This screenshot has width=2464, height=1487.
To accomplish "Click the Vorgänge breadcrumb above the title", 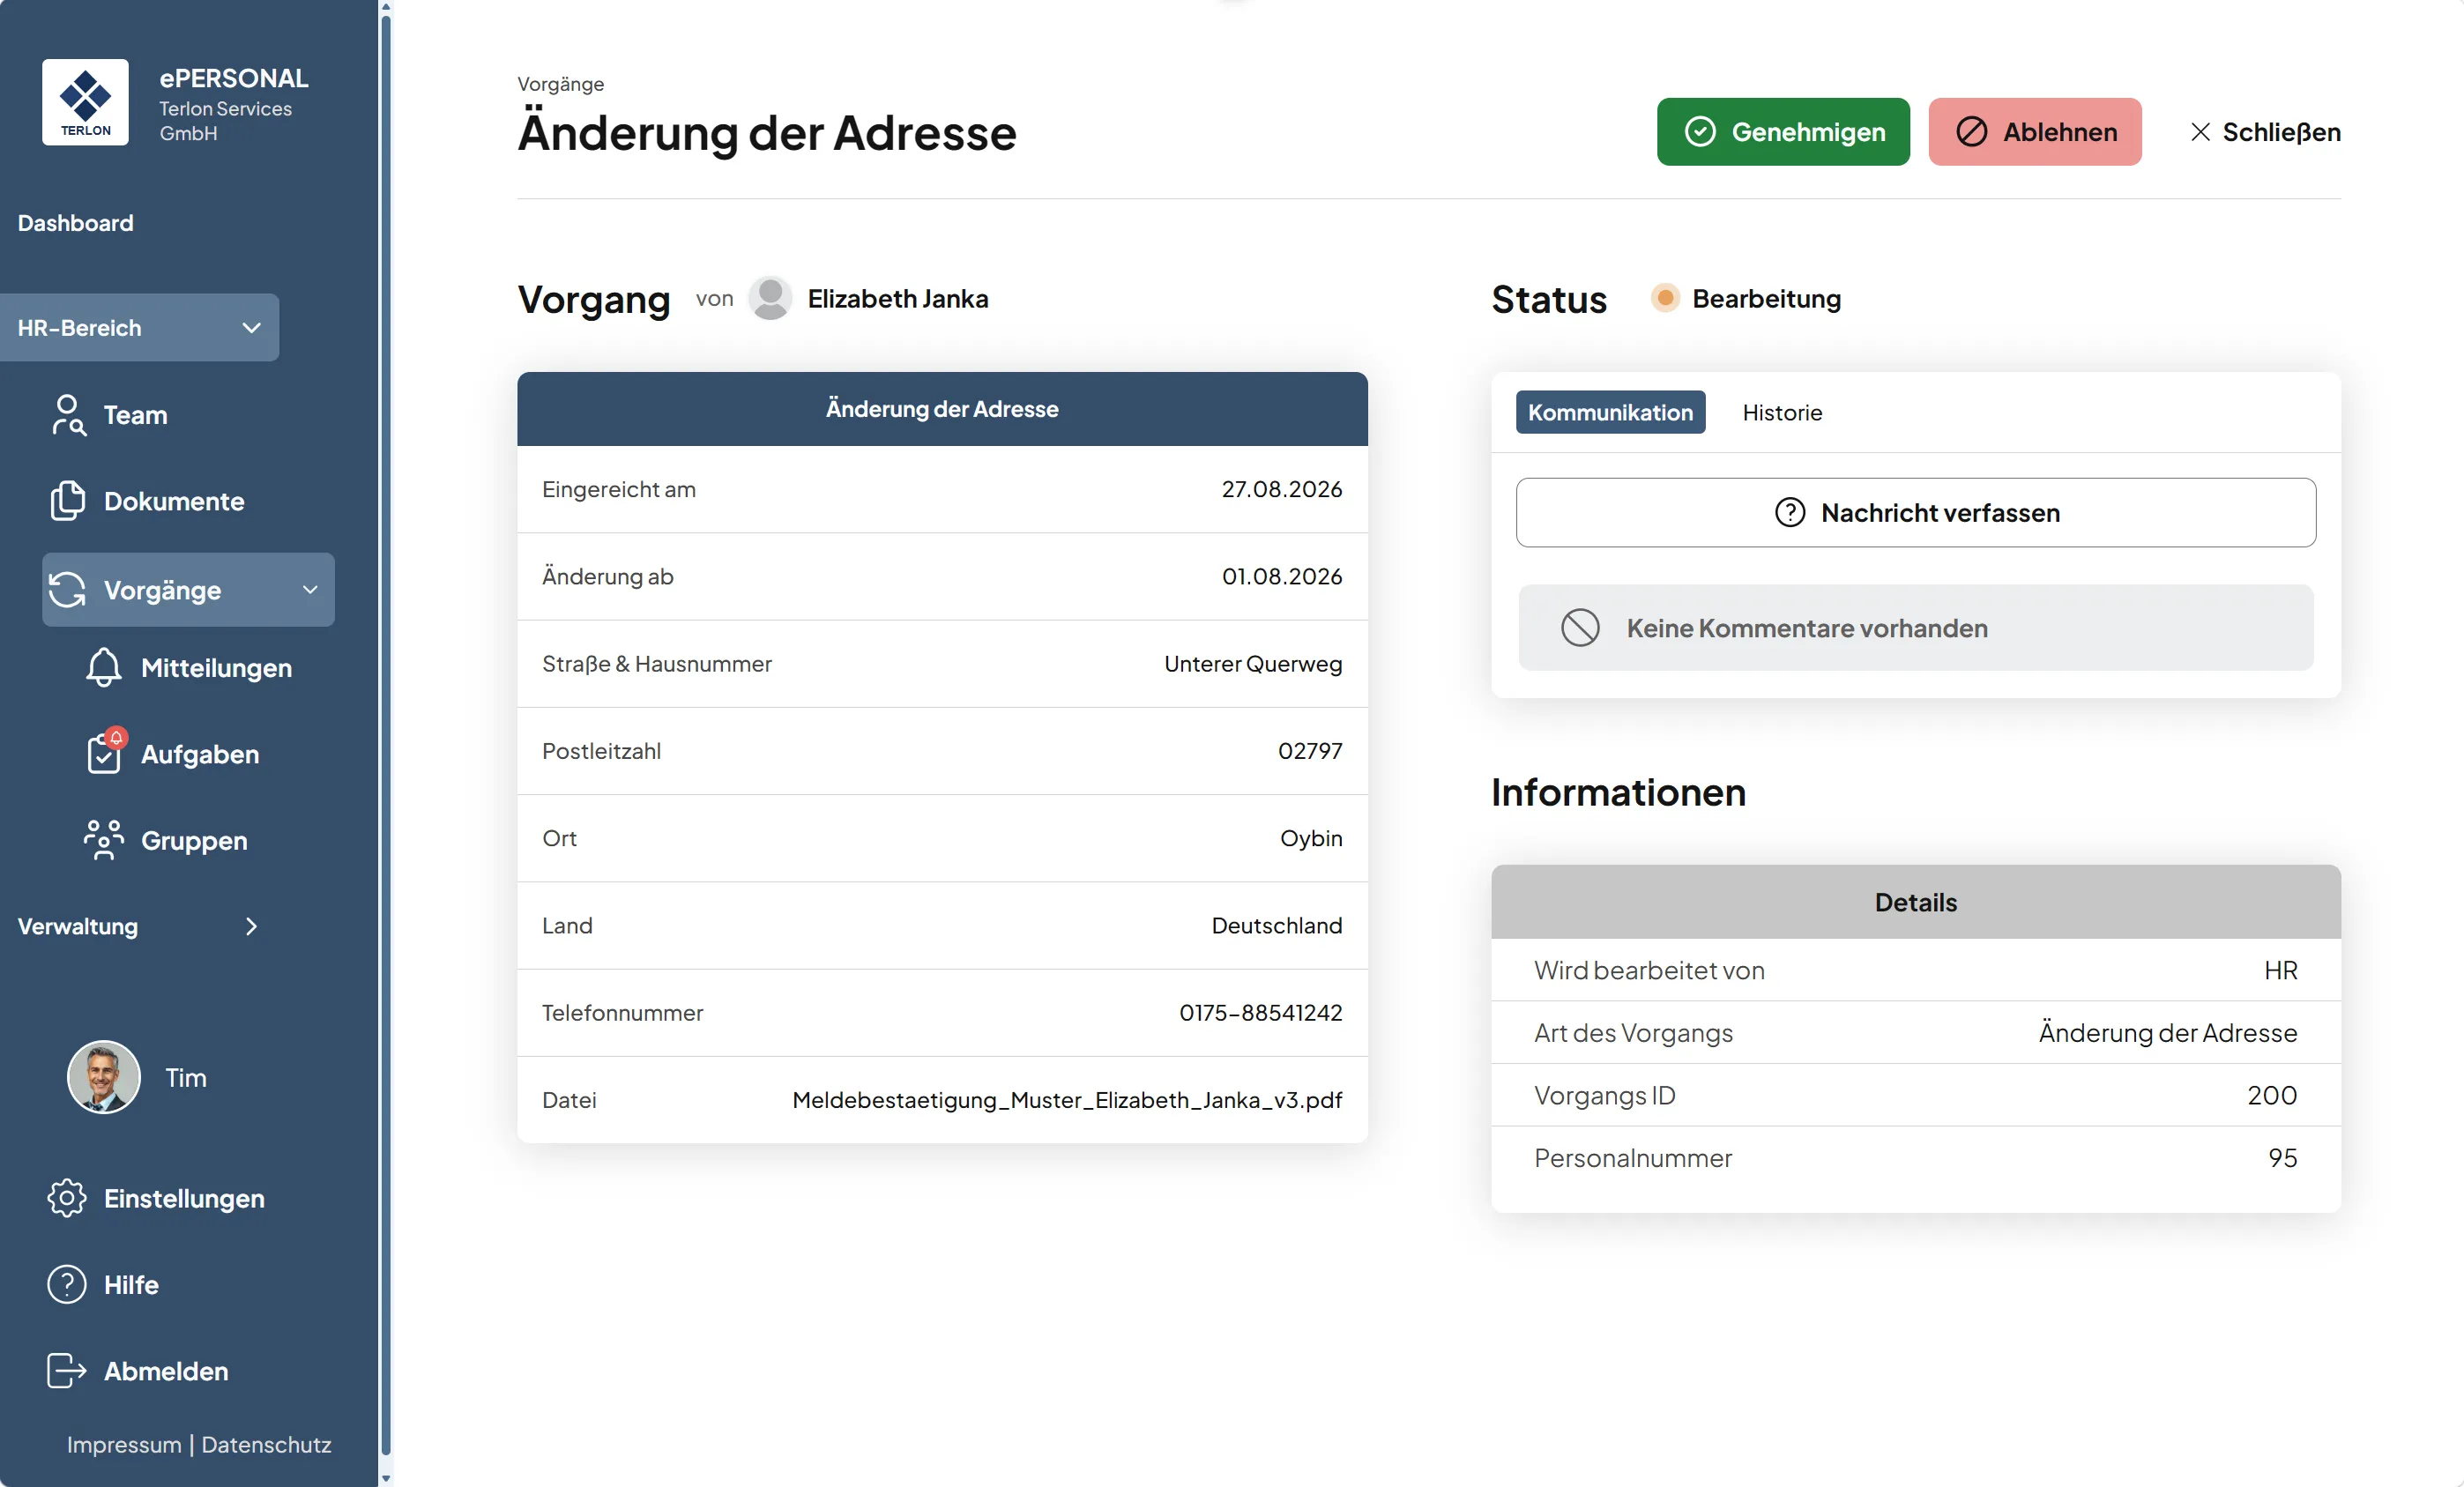I will [560, 84].
